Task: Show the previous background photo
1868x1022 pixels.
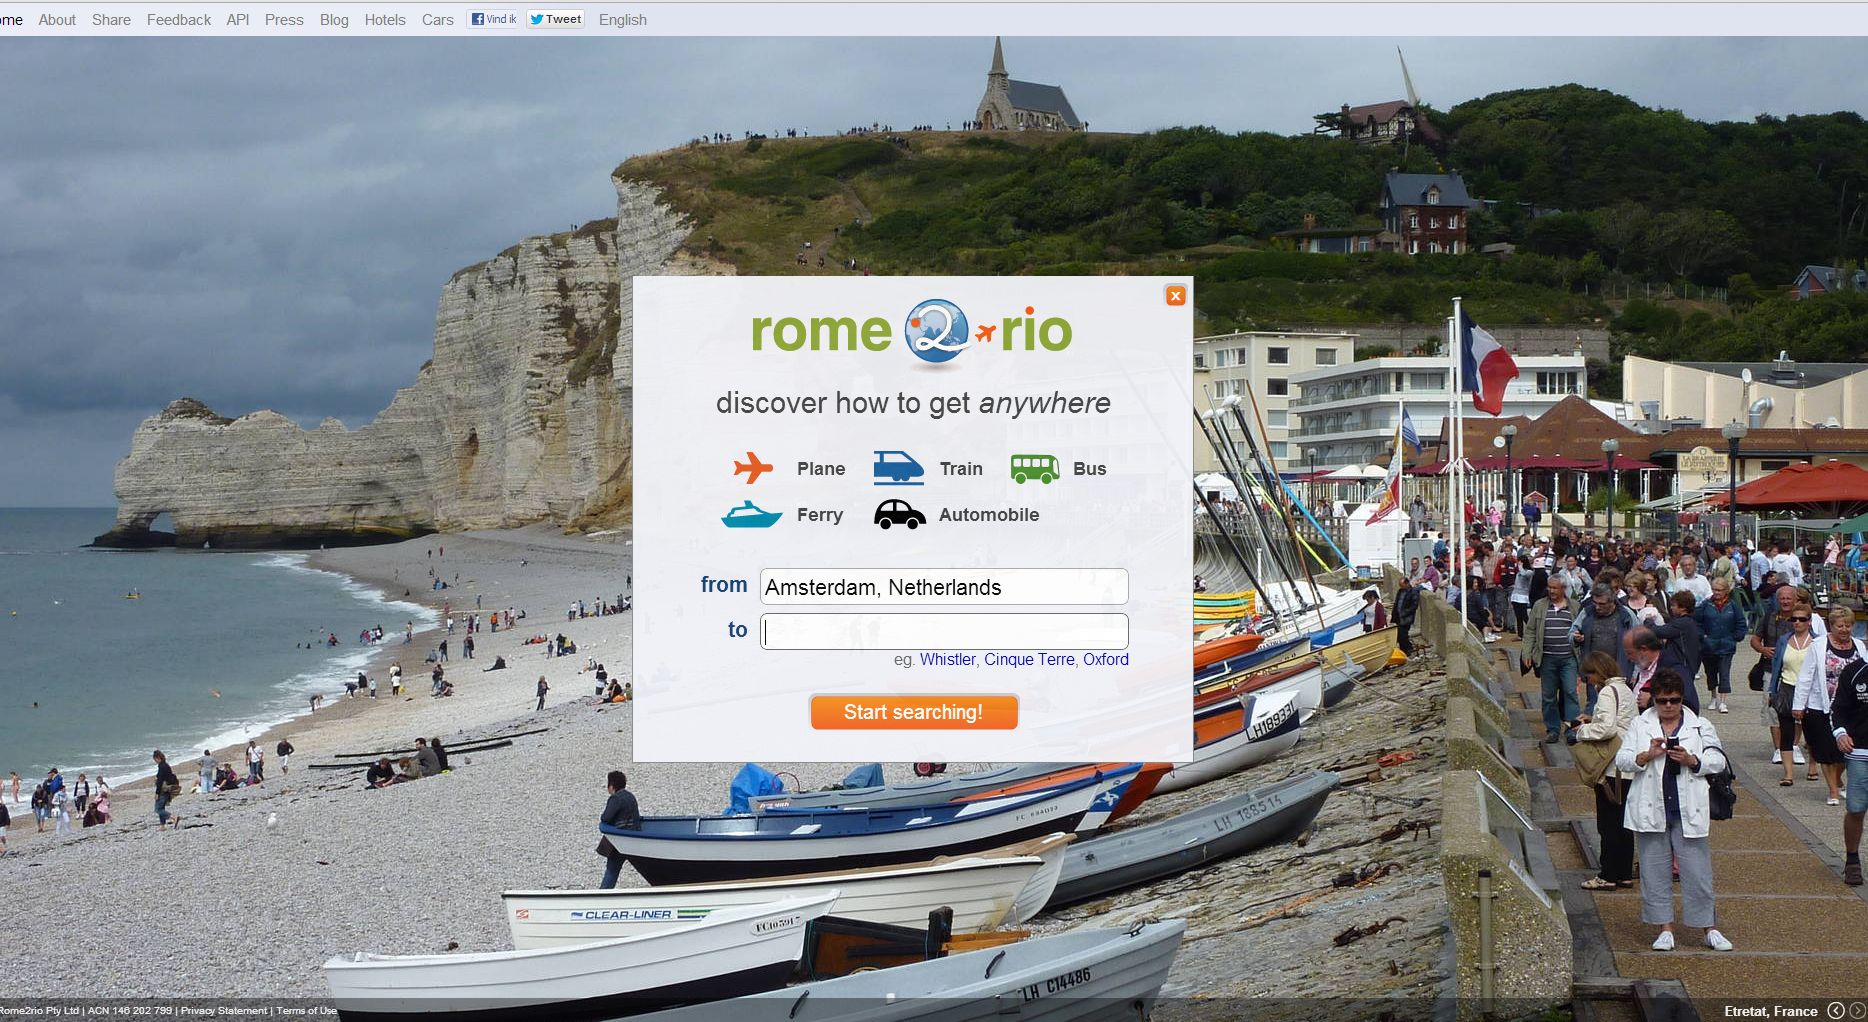Action: (1836, 1011)
